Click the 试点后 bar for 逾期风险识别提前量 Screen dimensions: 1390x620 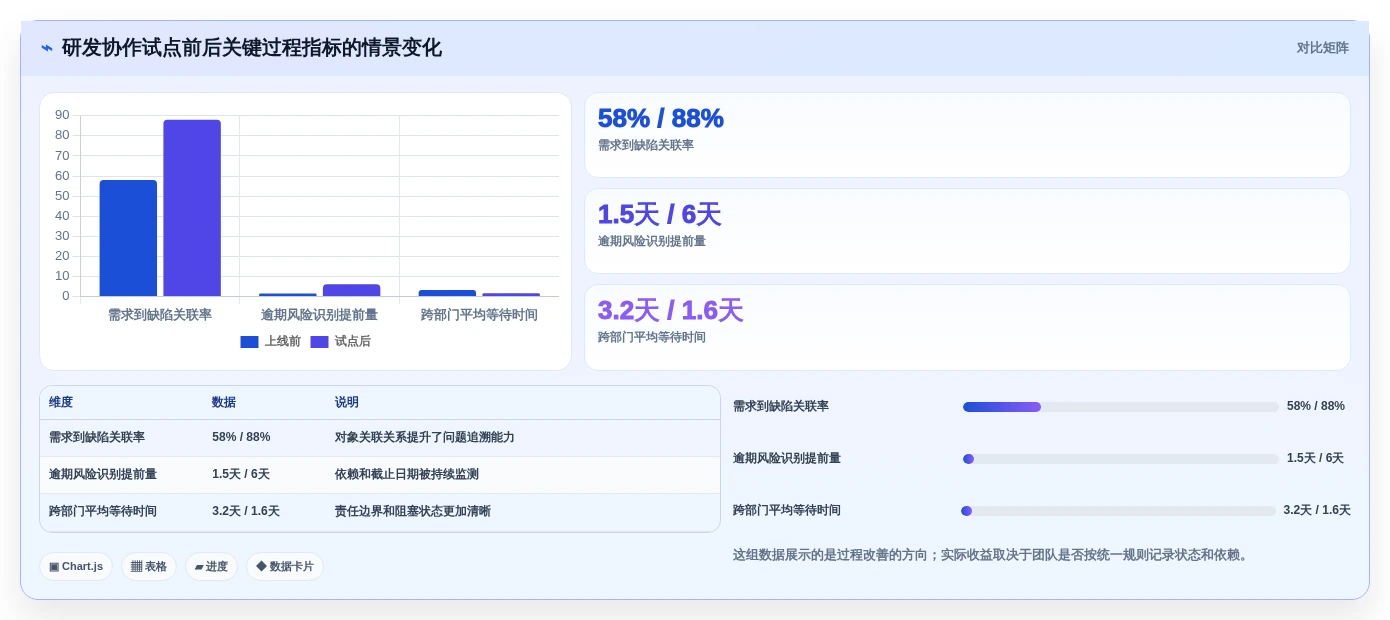pos(351,290)
